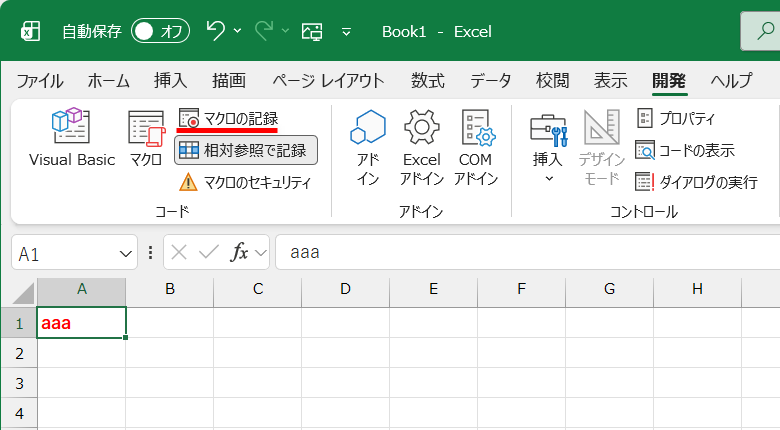Switch to the 校閲 tab
The image size is (780, 430).
[x=552, y=80]
